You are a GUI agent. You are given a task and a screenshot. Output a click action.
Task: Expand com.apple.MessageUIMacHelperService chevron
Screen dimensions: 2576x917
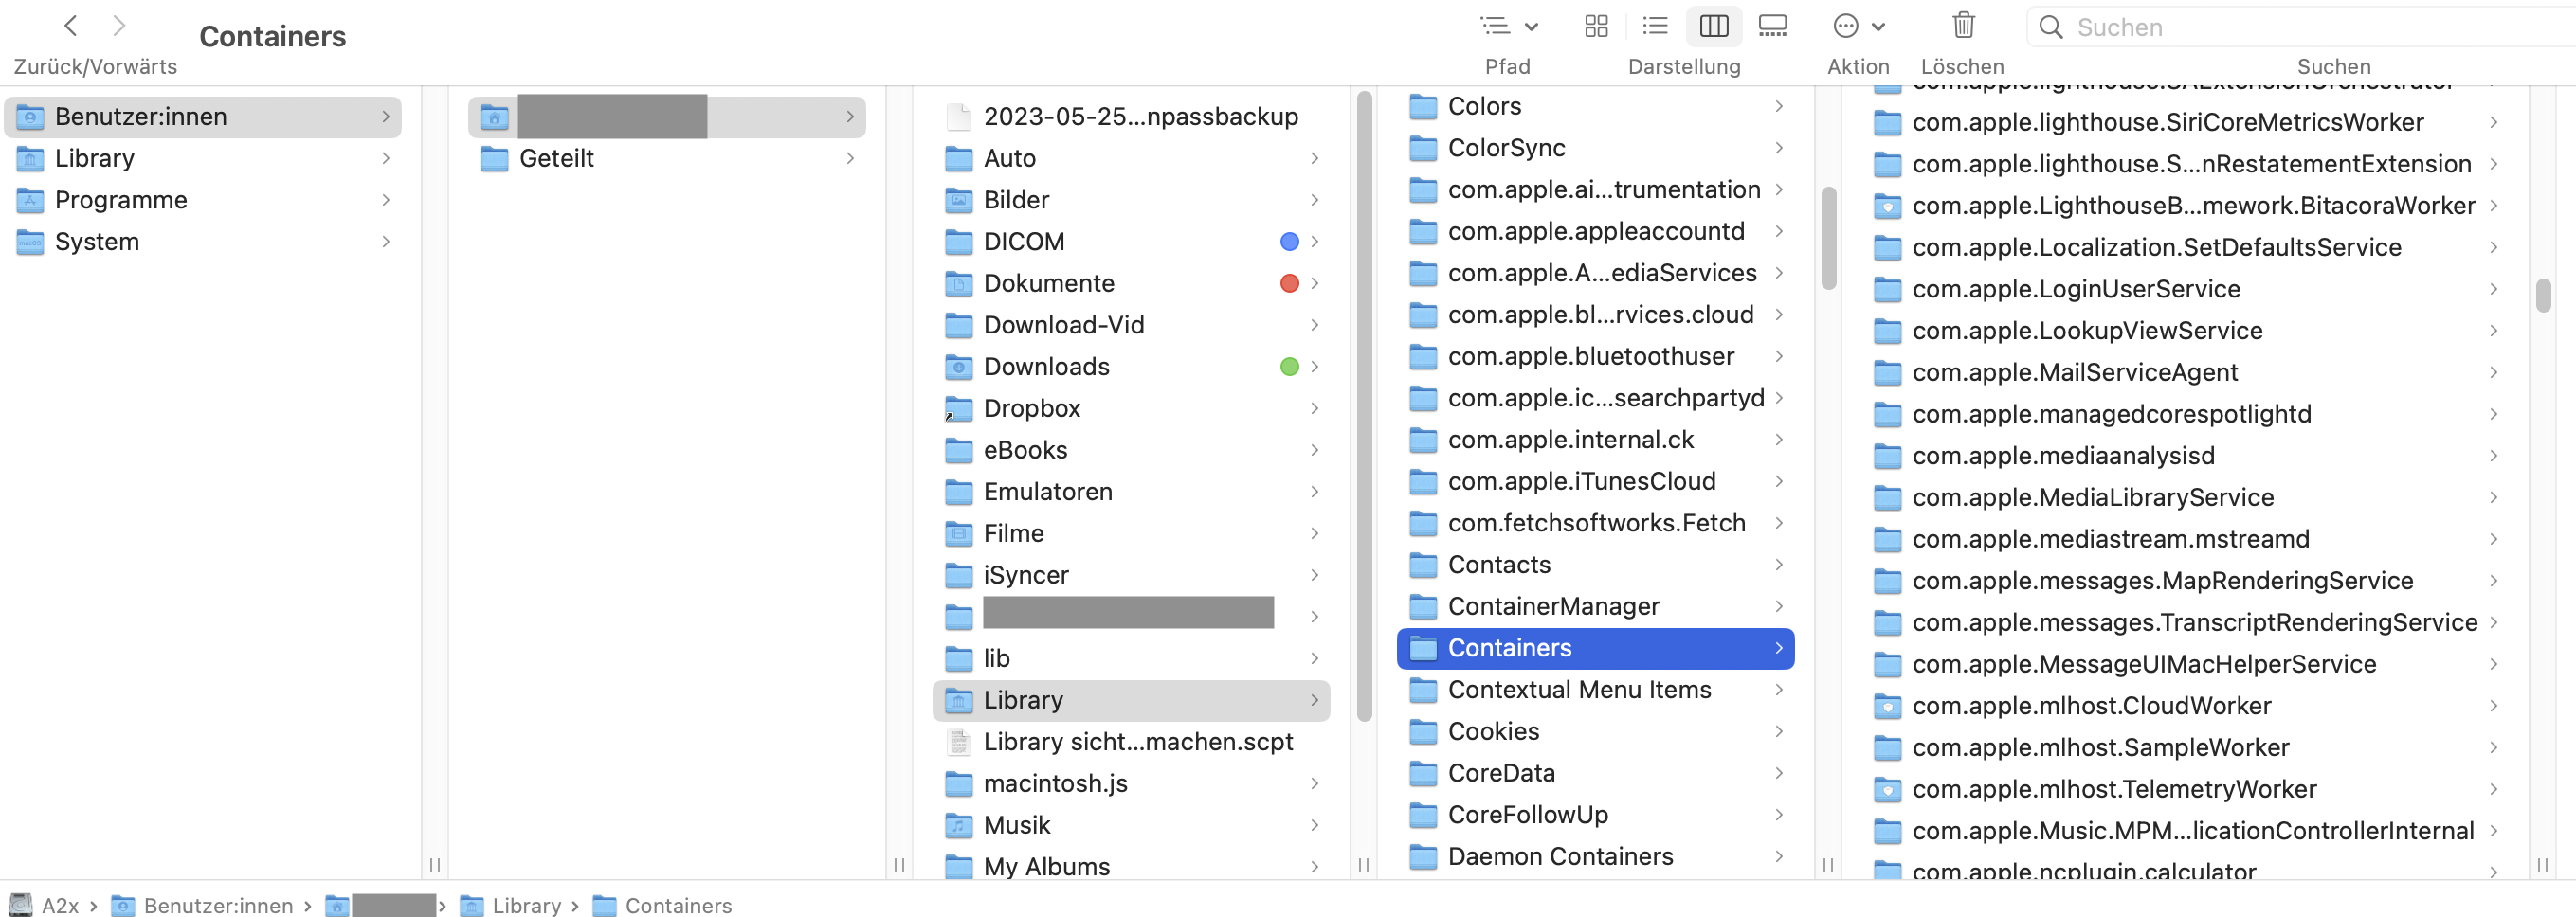tap(2492, 664)
